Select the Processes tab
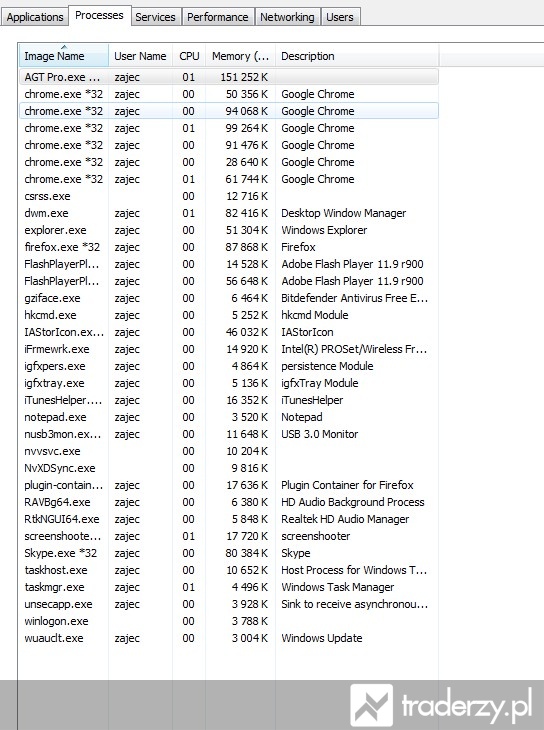 (x=99, y=15)
